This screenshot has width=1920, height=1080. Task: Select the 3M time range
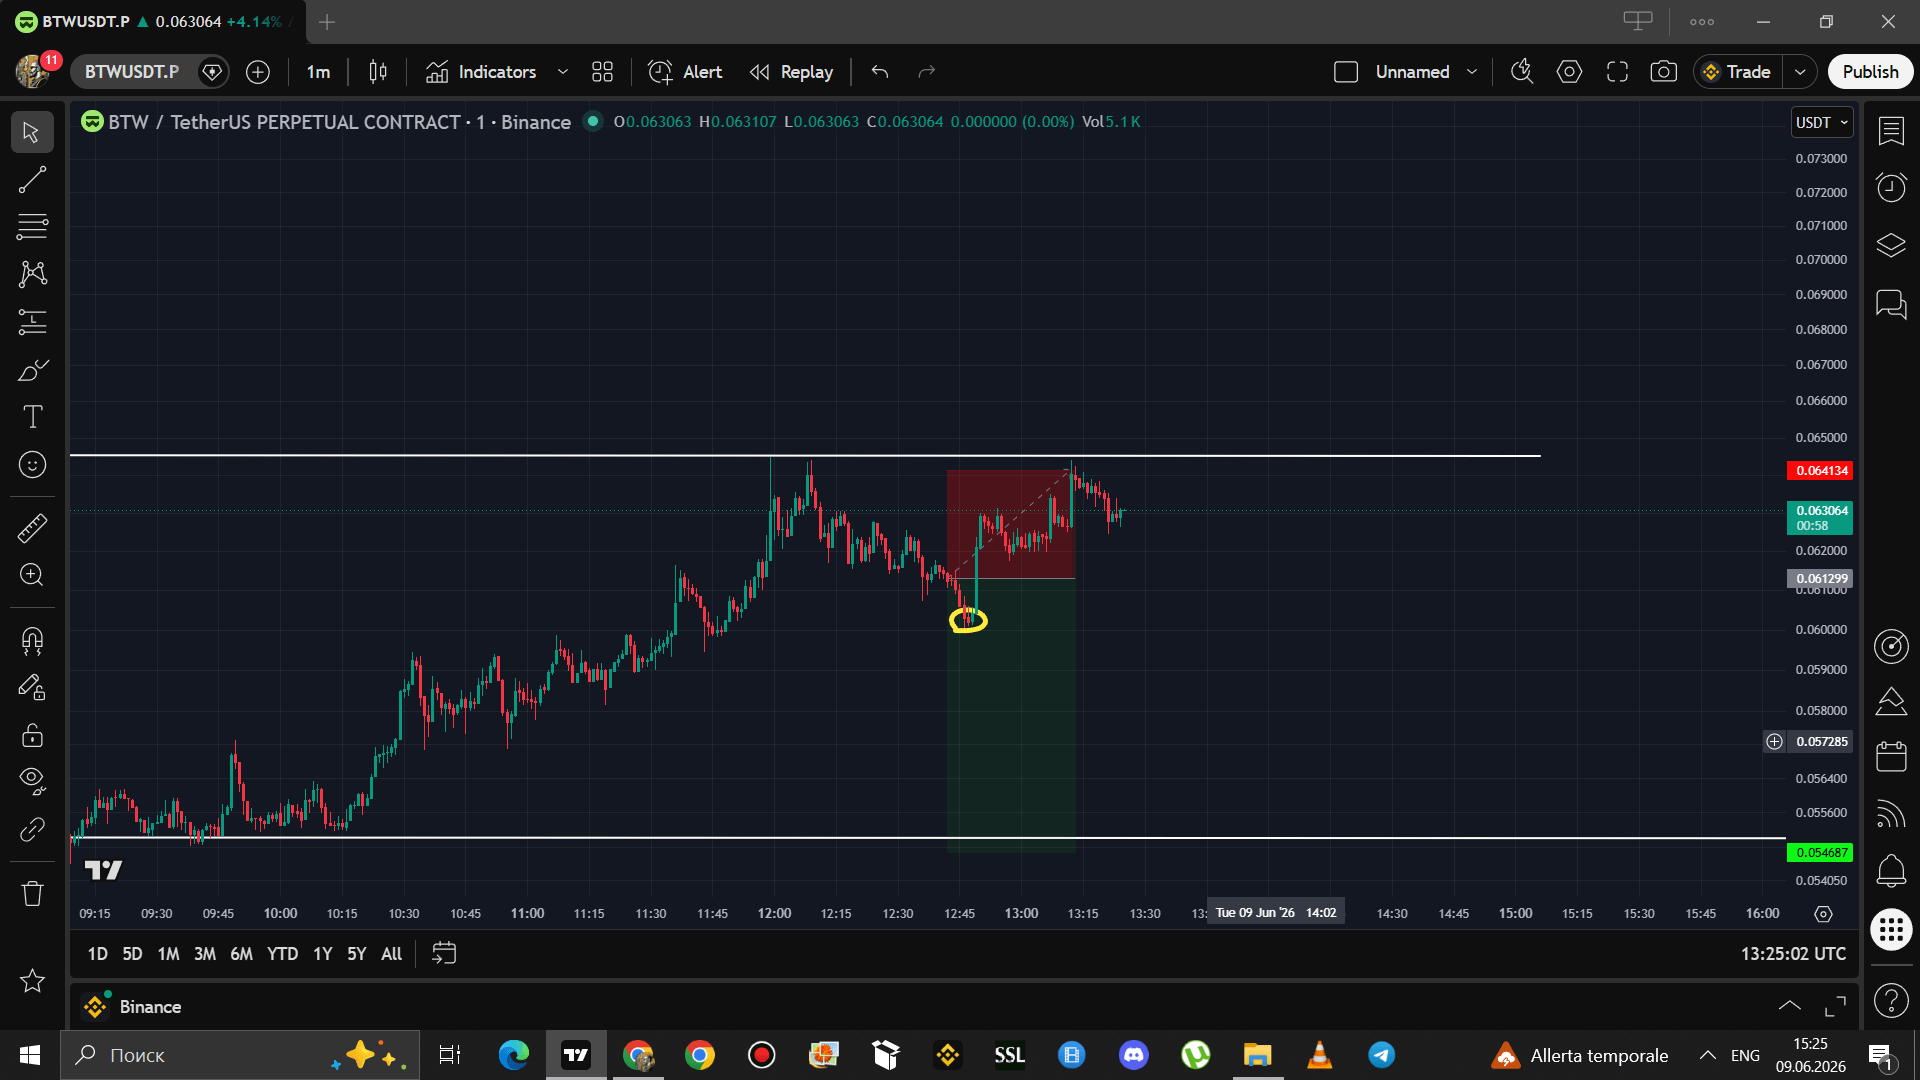point(205,954)
